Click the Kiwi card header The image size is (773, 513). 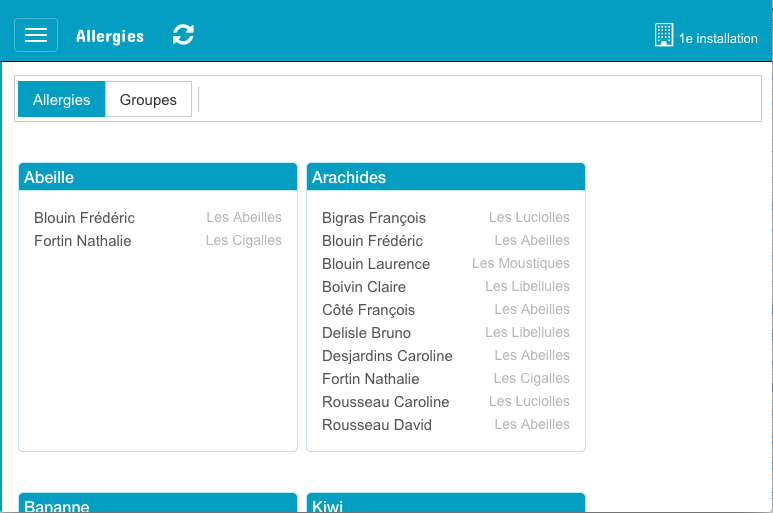445,504
